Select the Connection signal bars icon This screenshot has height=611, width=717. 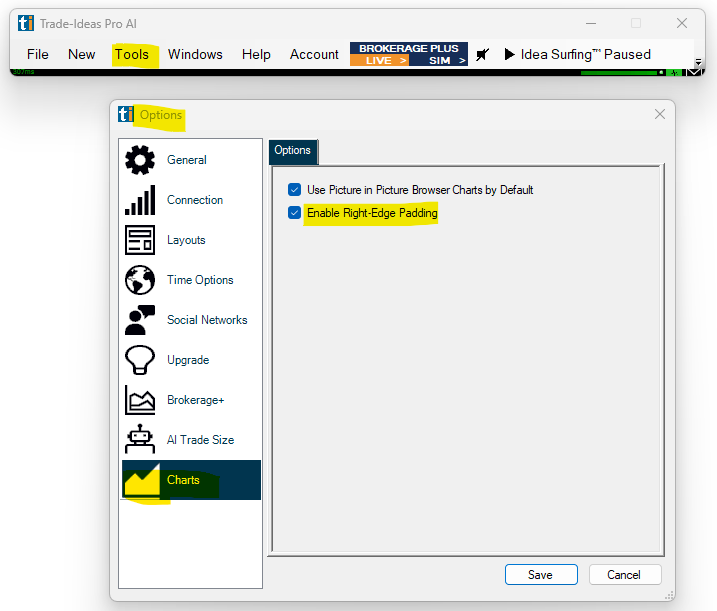140,200
